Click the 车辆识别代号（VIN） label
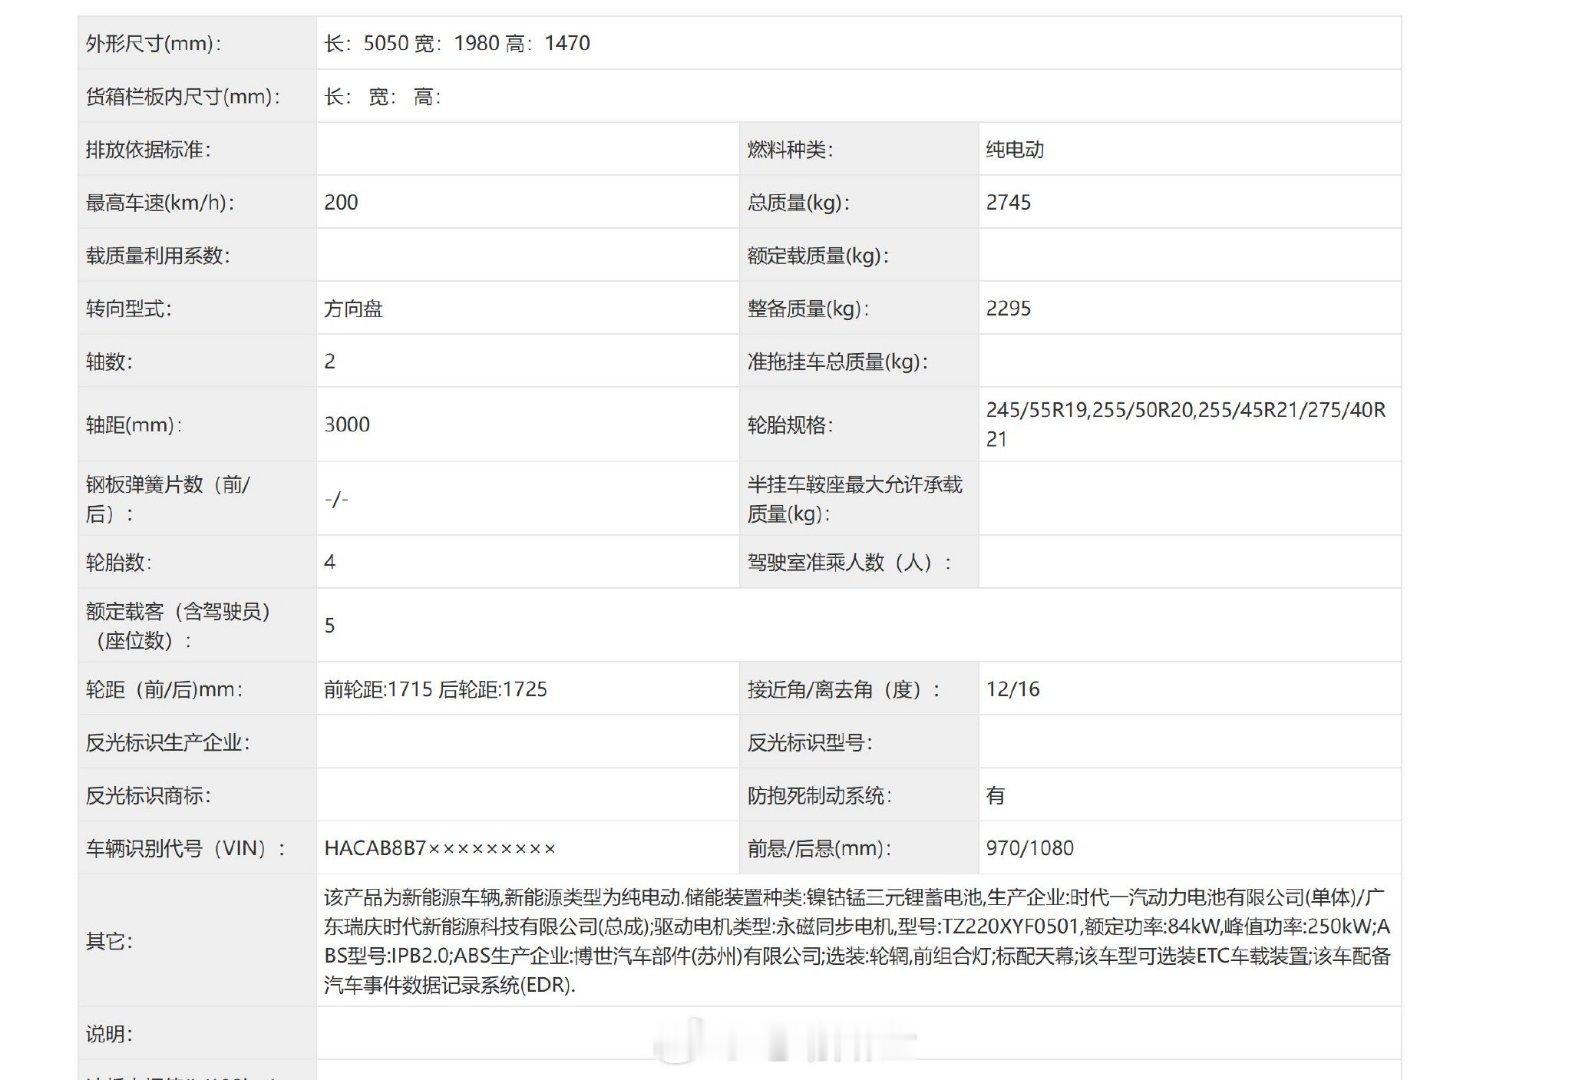 (x=186, y=848)
